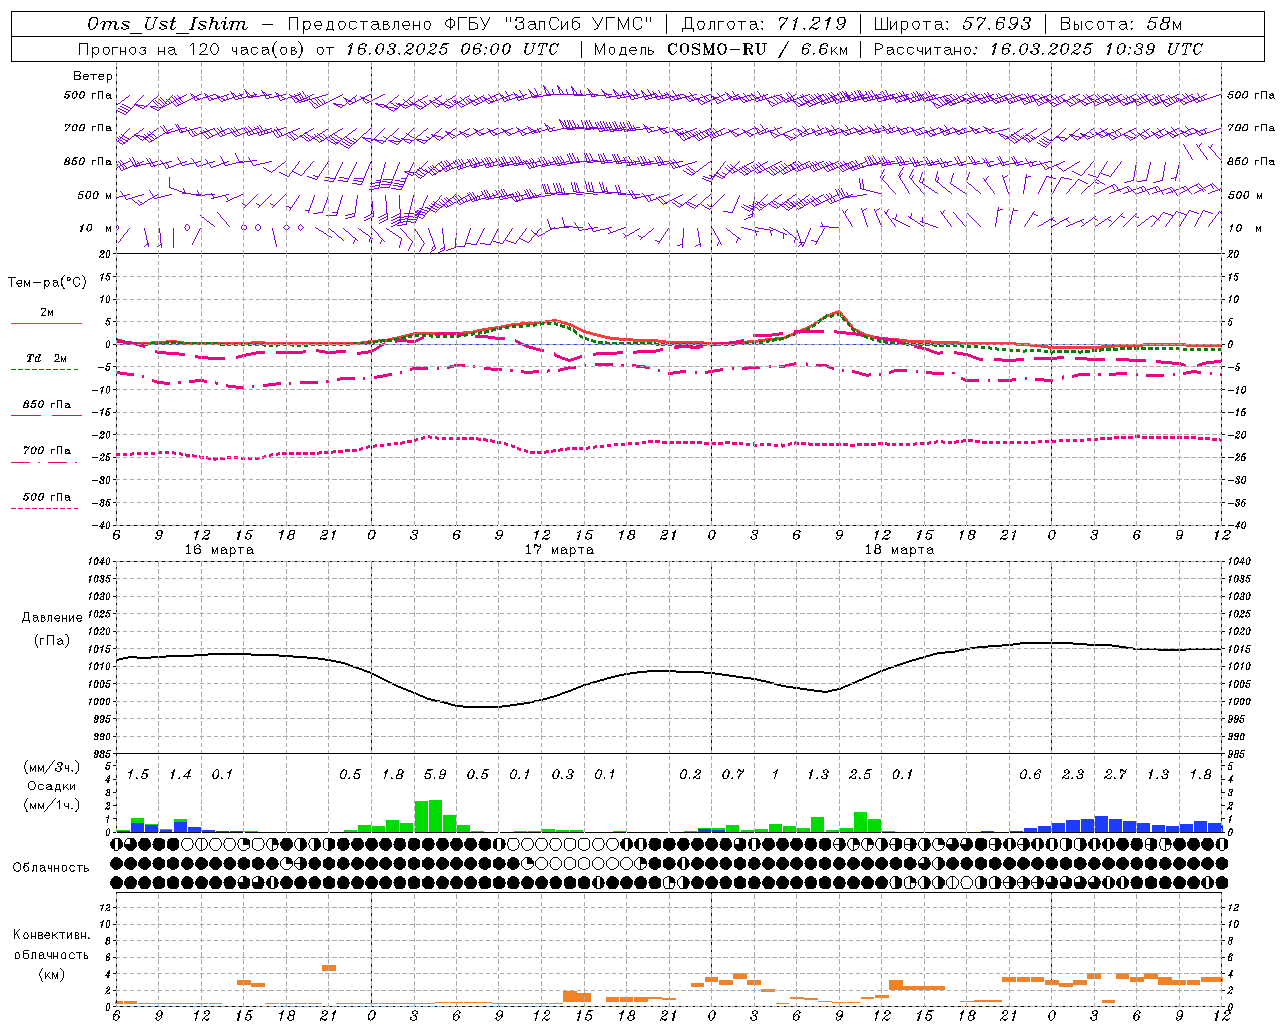Click the 0.7 precipitation value
This screenshot has width=1280, height=1024.
733,775
